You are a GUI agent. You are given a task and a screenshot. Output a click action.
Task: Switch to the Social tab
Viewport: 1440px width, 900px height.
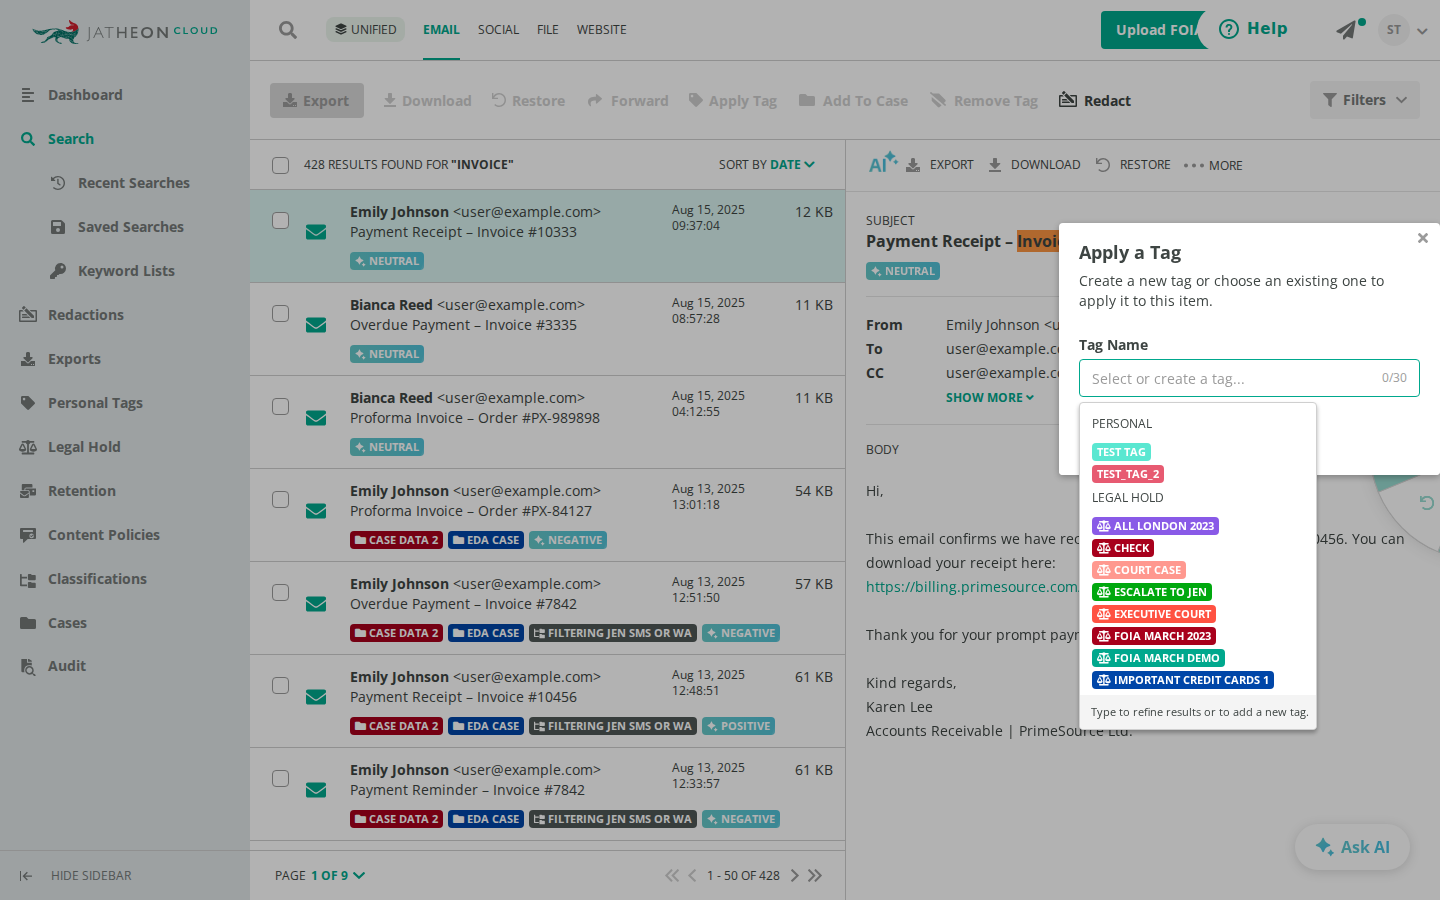pyautogui.click(x=498, y=30)
